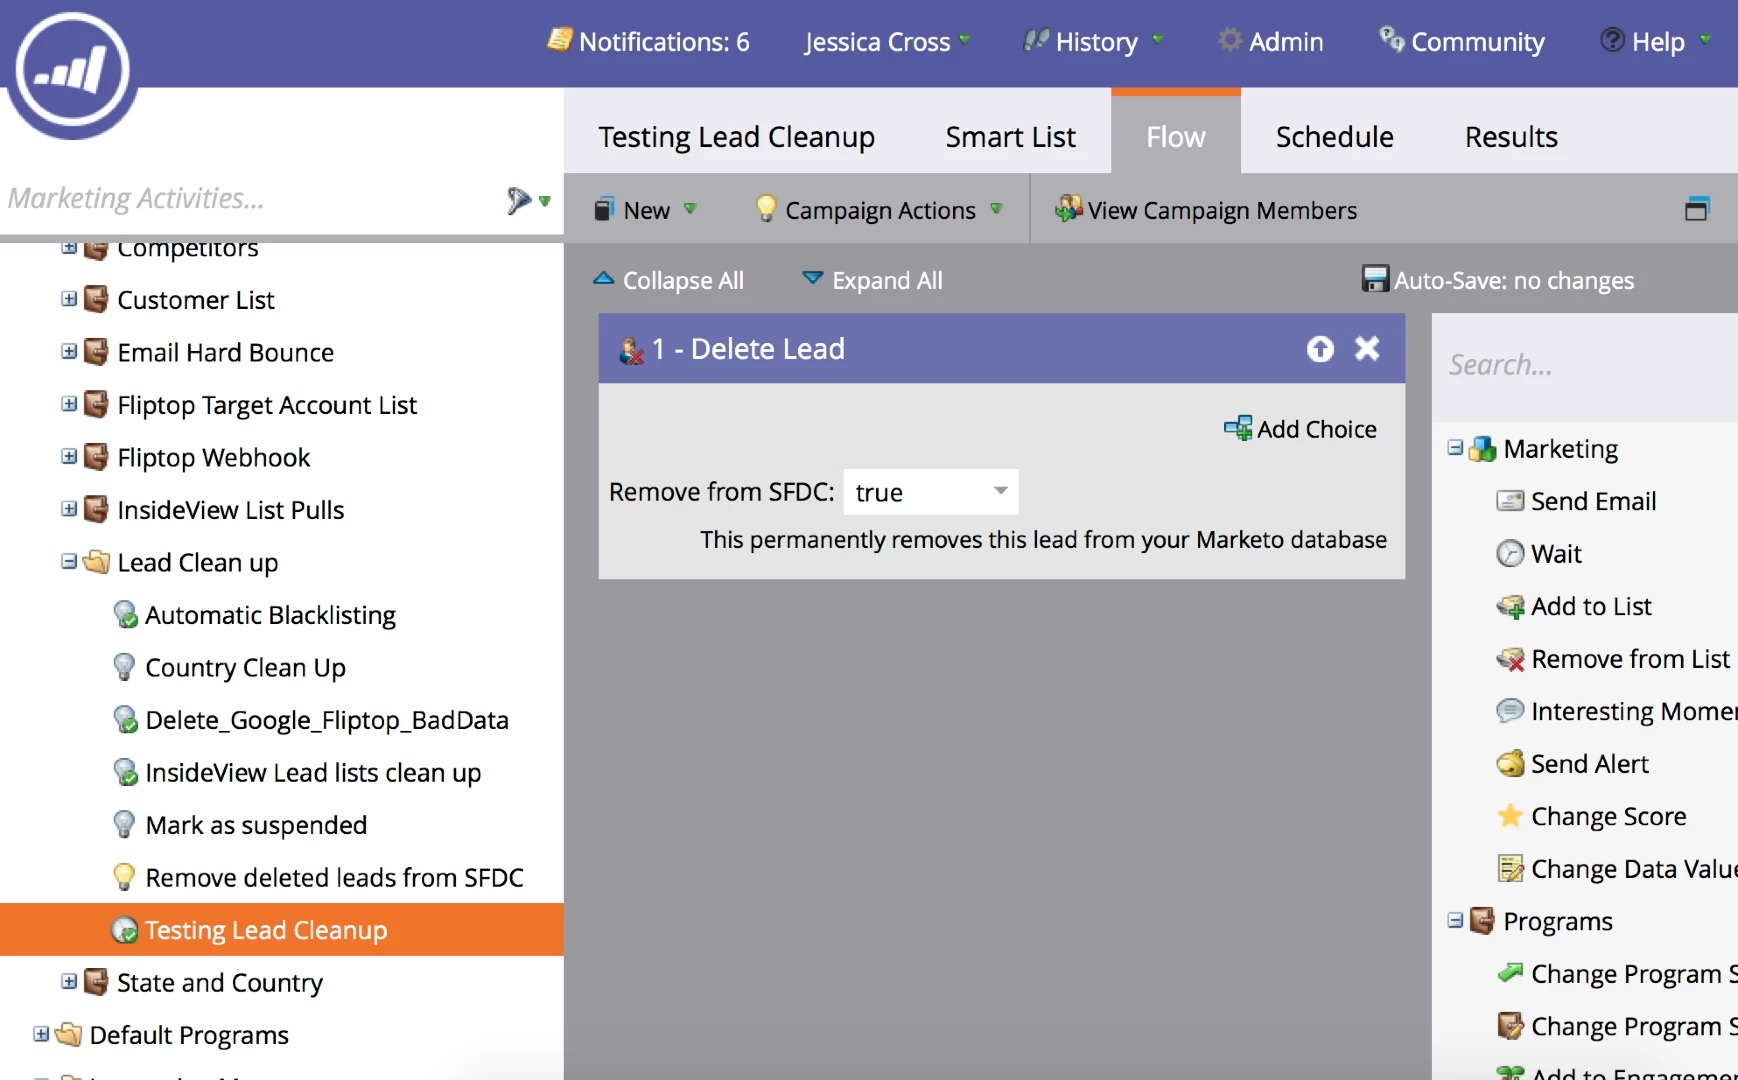Select the Send Alert flow action
1738x1080 pixels.
click(x=1572, y=764)
